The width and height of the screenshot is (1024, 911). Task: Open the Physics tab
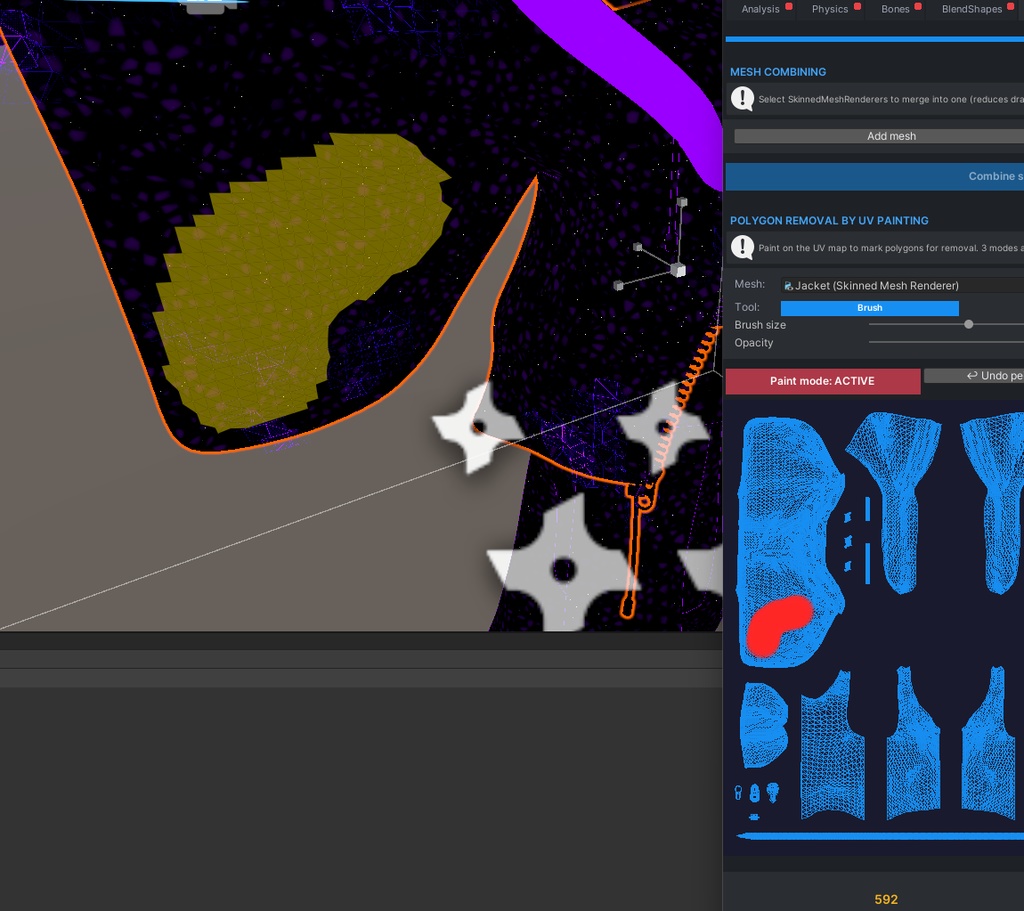pyautogui.click(x=831, y=9)
